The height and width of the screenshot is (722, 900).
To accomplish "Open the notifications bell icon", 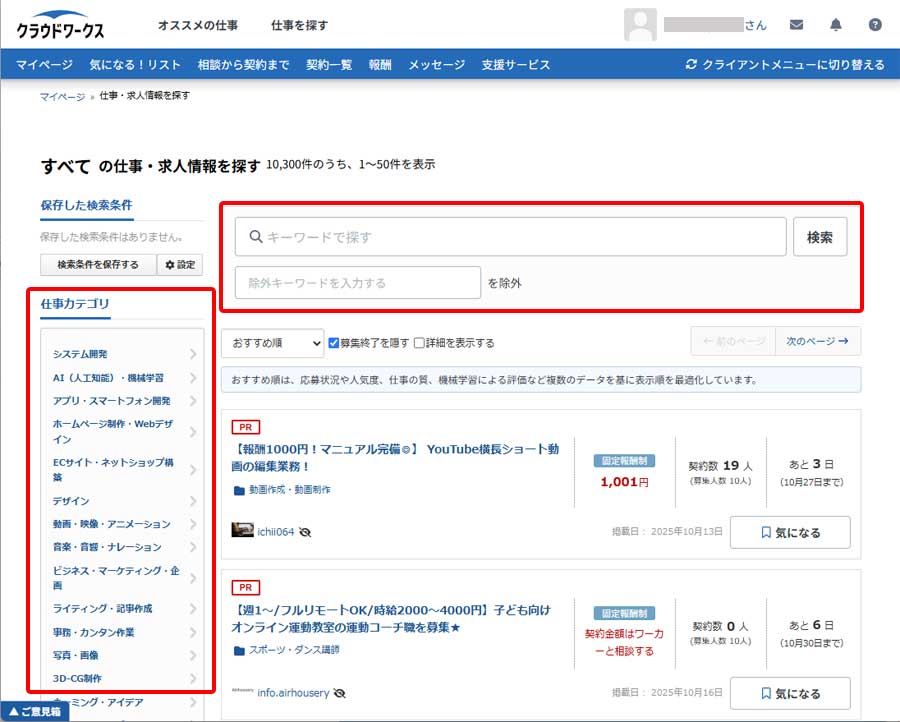I will 836,25.
